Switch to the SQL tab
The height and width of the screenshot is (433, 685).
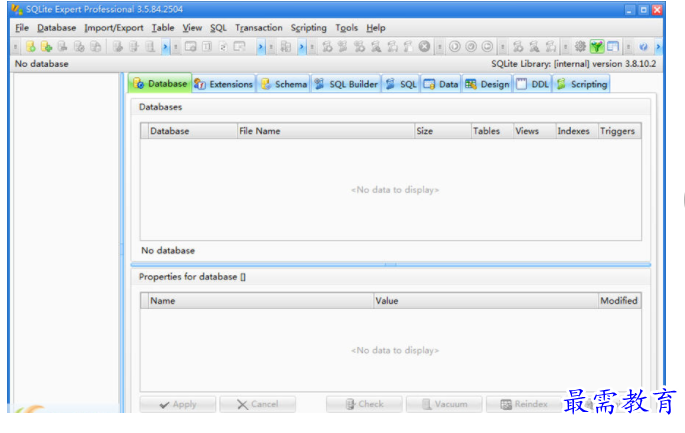(x=401, y=84)
